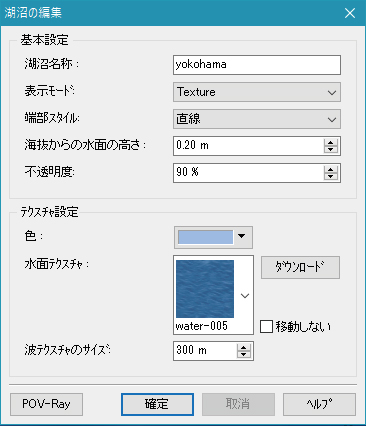
Task: Open POV-Ray settings
Action: pos(46,404)
